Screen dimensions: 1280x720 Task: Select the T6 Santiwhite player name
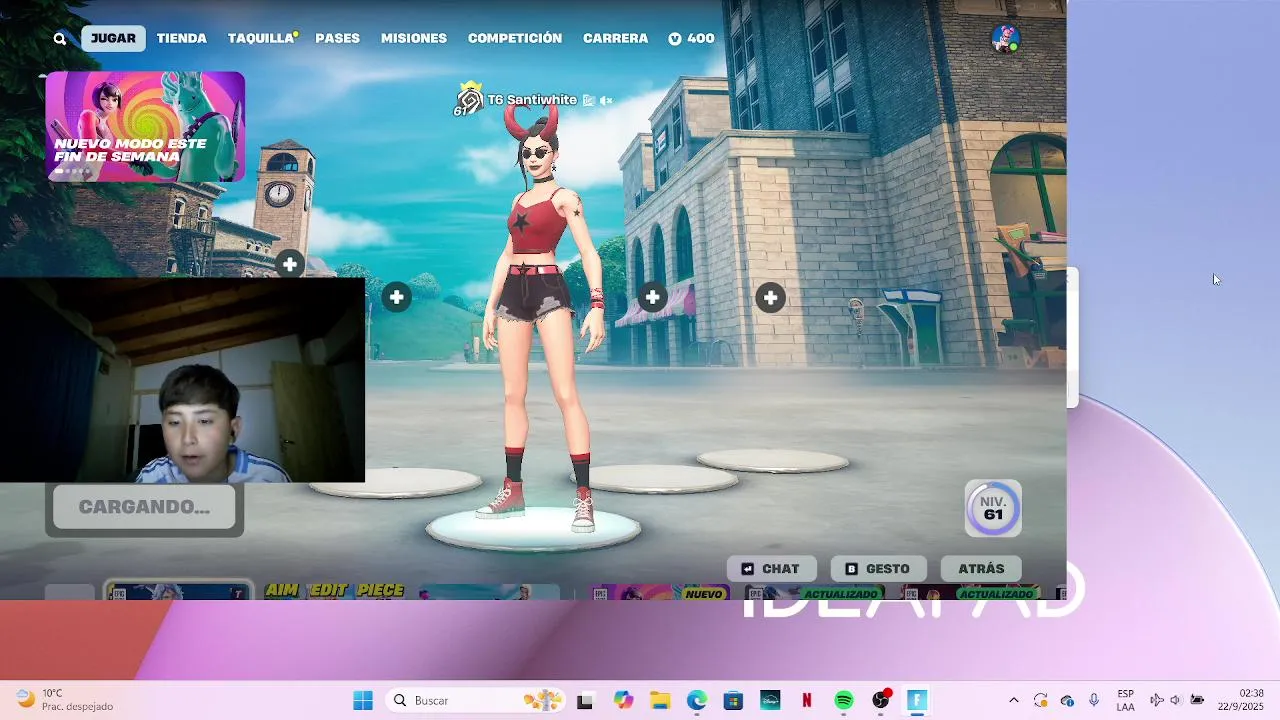click(532, 100)
